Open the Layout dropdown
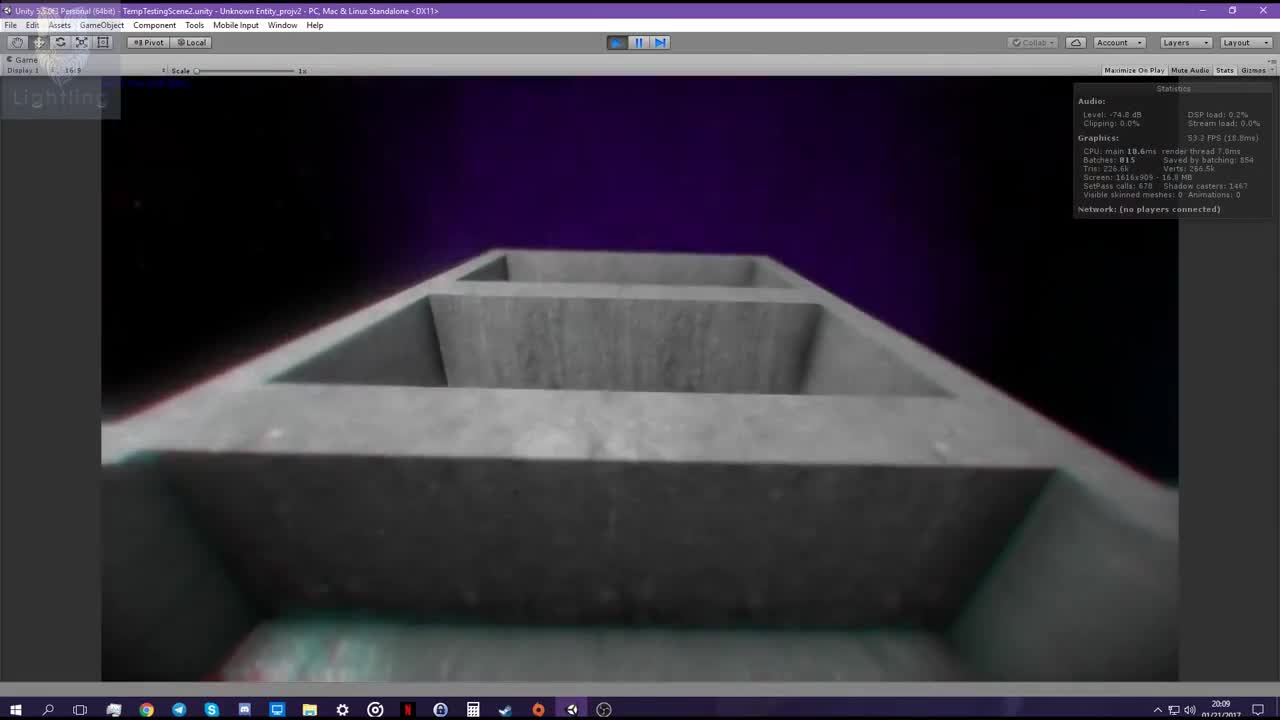This screenshot has width=1280, height=720. (x=1243, y=42)
